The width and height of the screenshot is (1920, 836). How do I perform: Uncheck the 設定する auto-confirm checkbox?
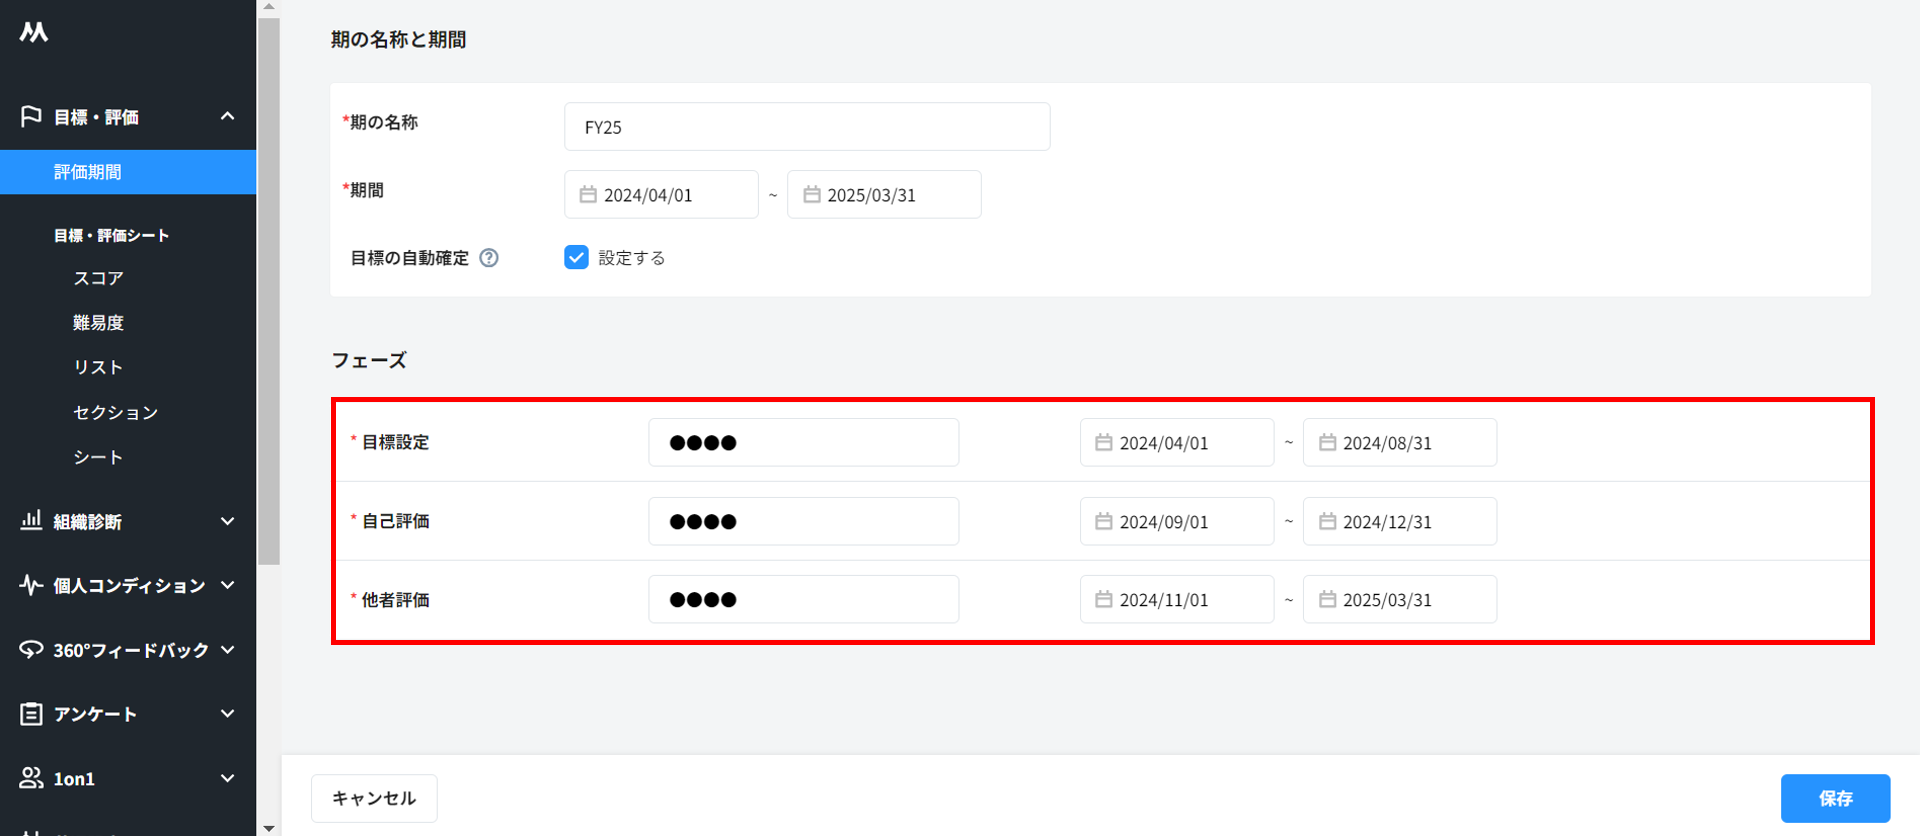coord(576,258)
